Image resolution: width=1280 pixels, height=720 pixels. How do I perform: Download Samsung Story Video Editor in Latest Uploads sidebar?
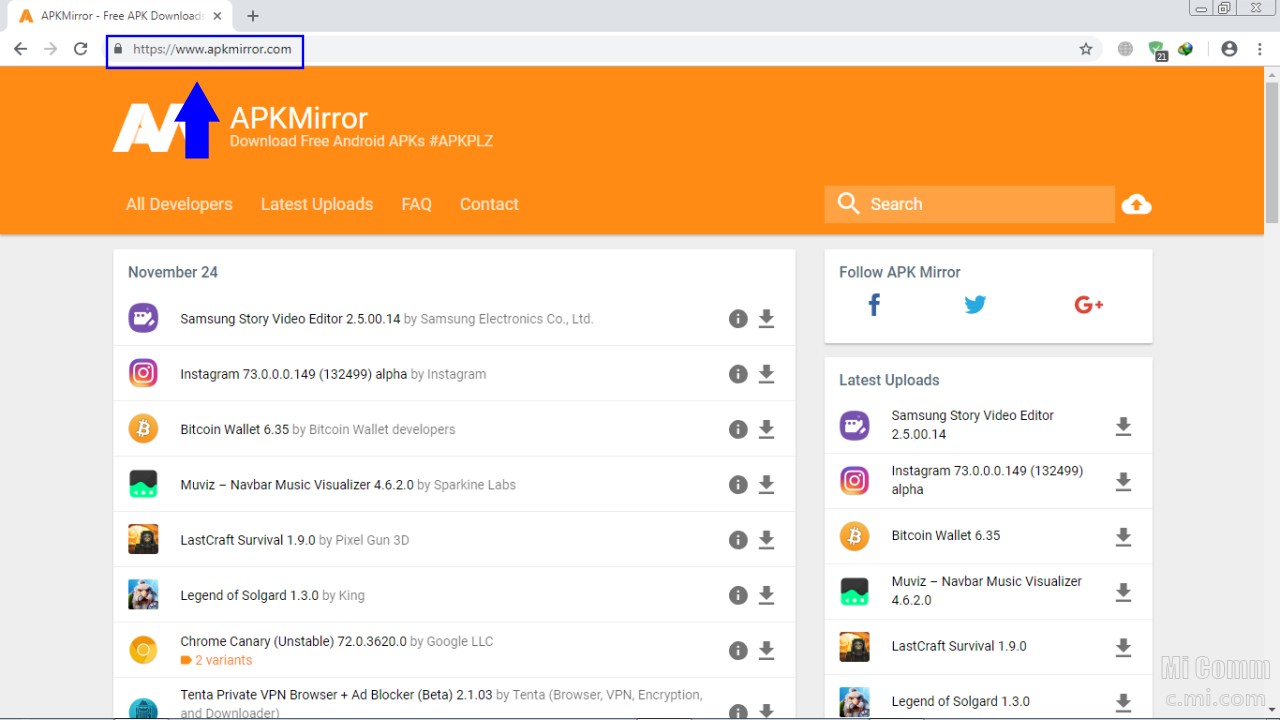click(x=1123, y=427)
